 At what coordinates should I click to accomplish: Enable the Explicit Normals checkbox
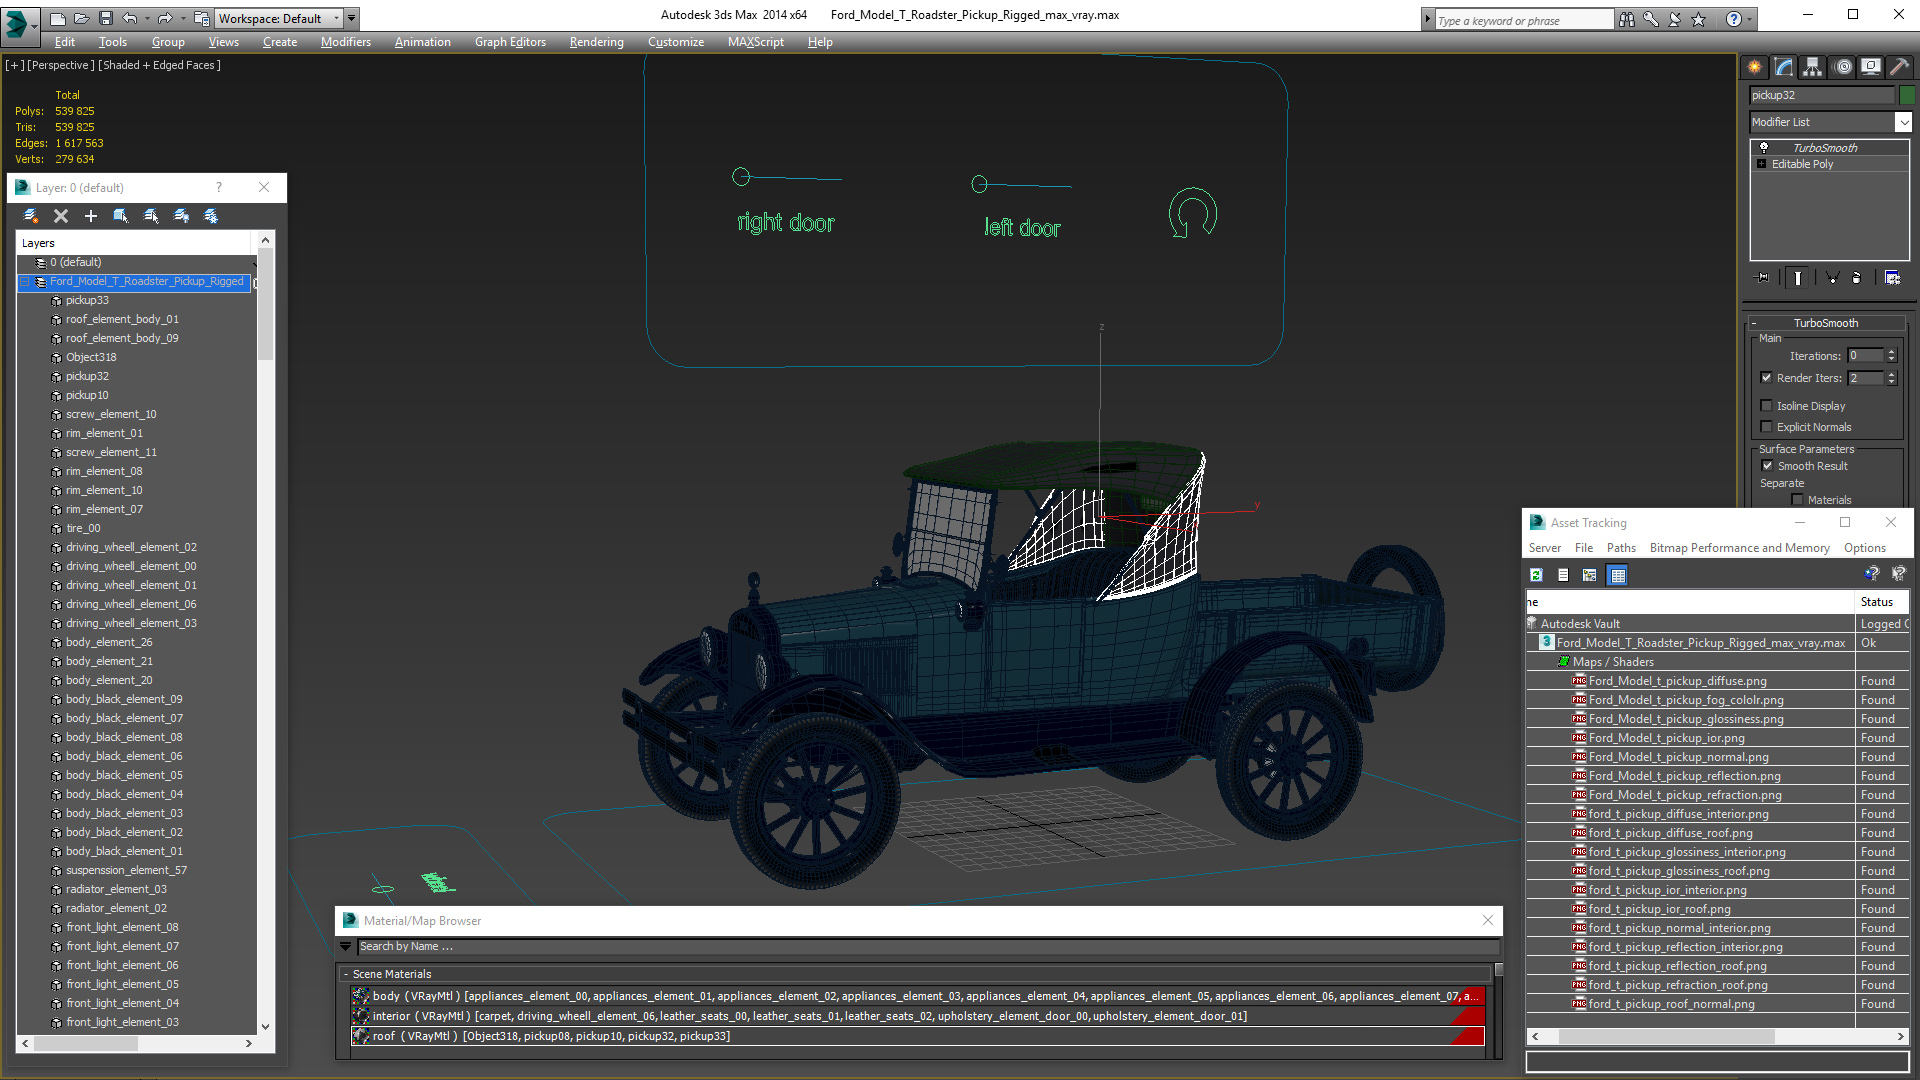click(1766, 427)
